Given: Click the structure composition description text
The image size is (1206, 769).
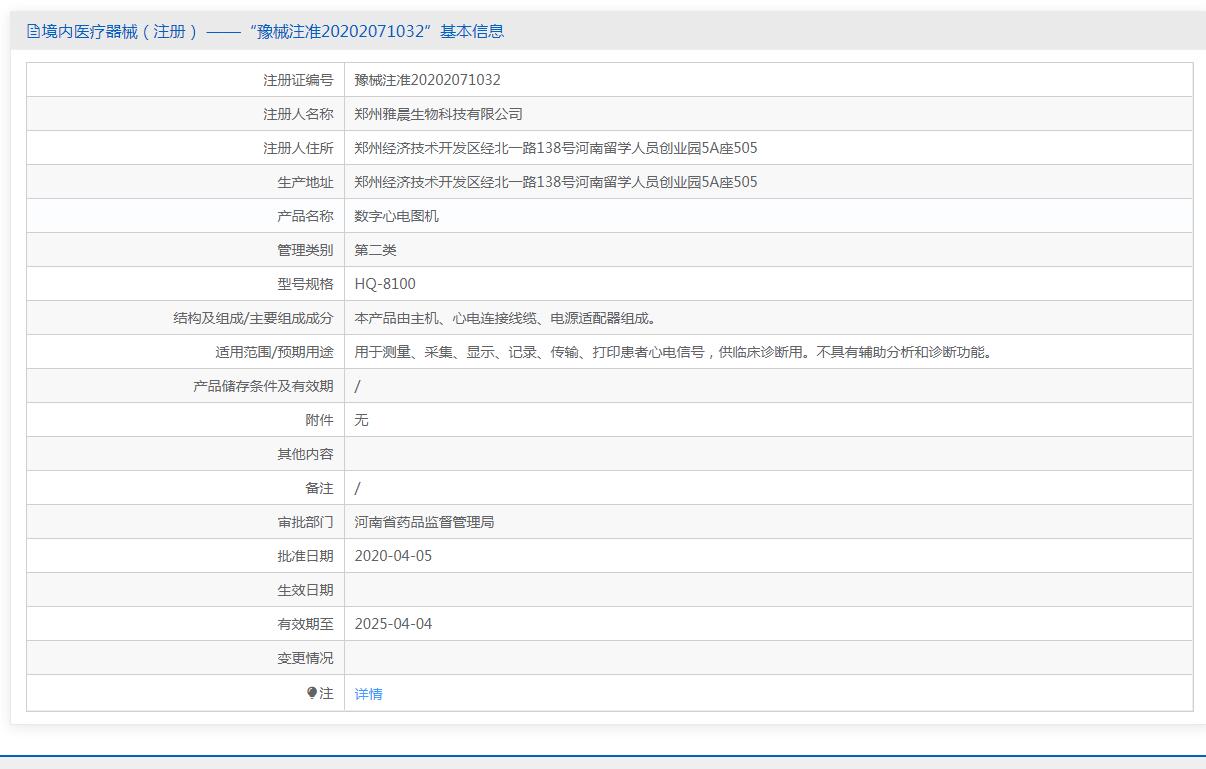Looking at the screenshot, I should (507, 318).
